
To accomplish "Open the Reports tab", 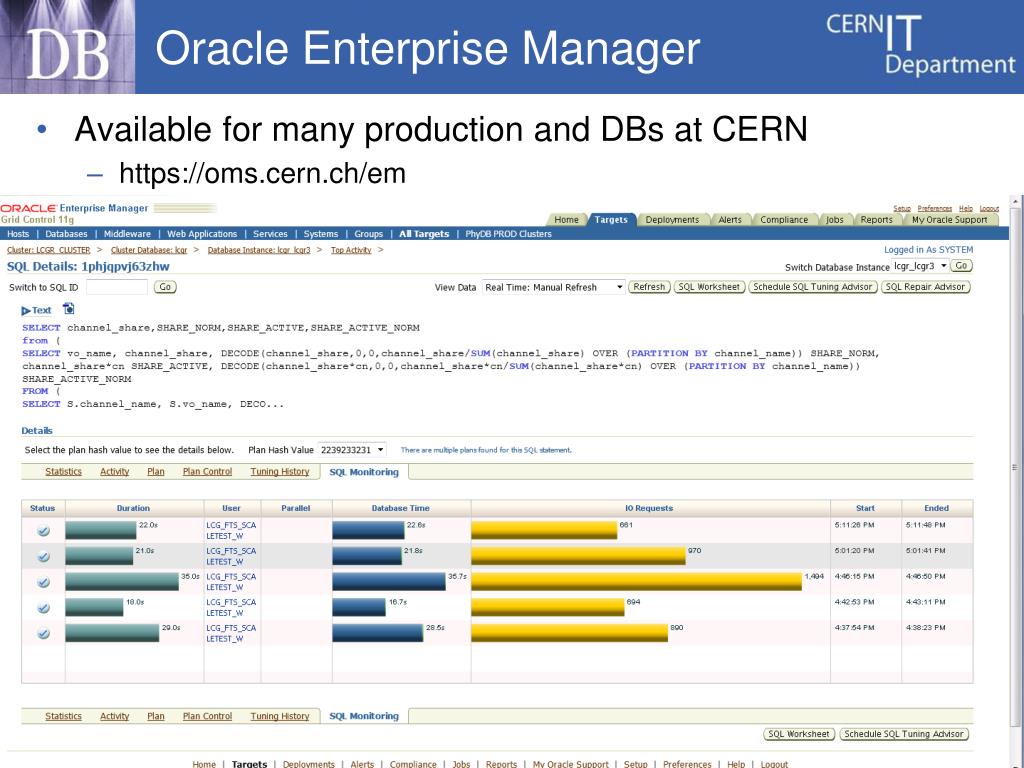I will tap(876, 219).
